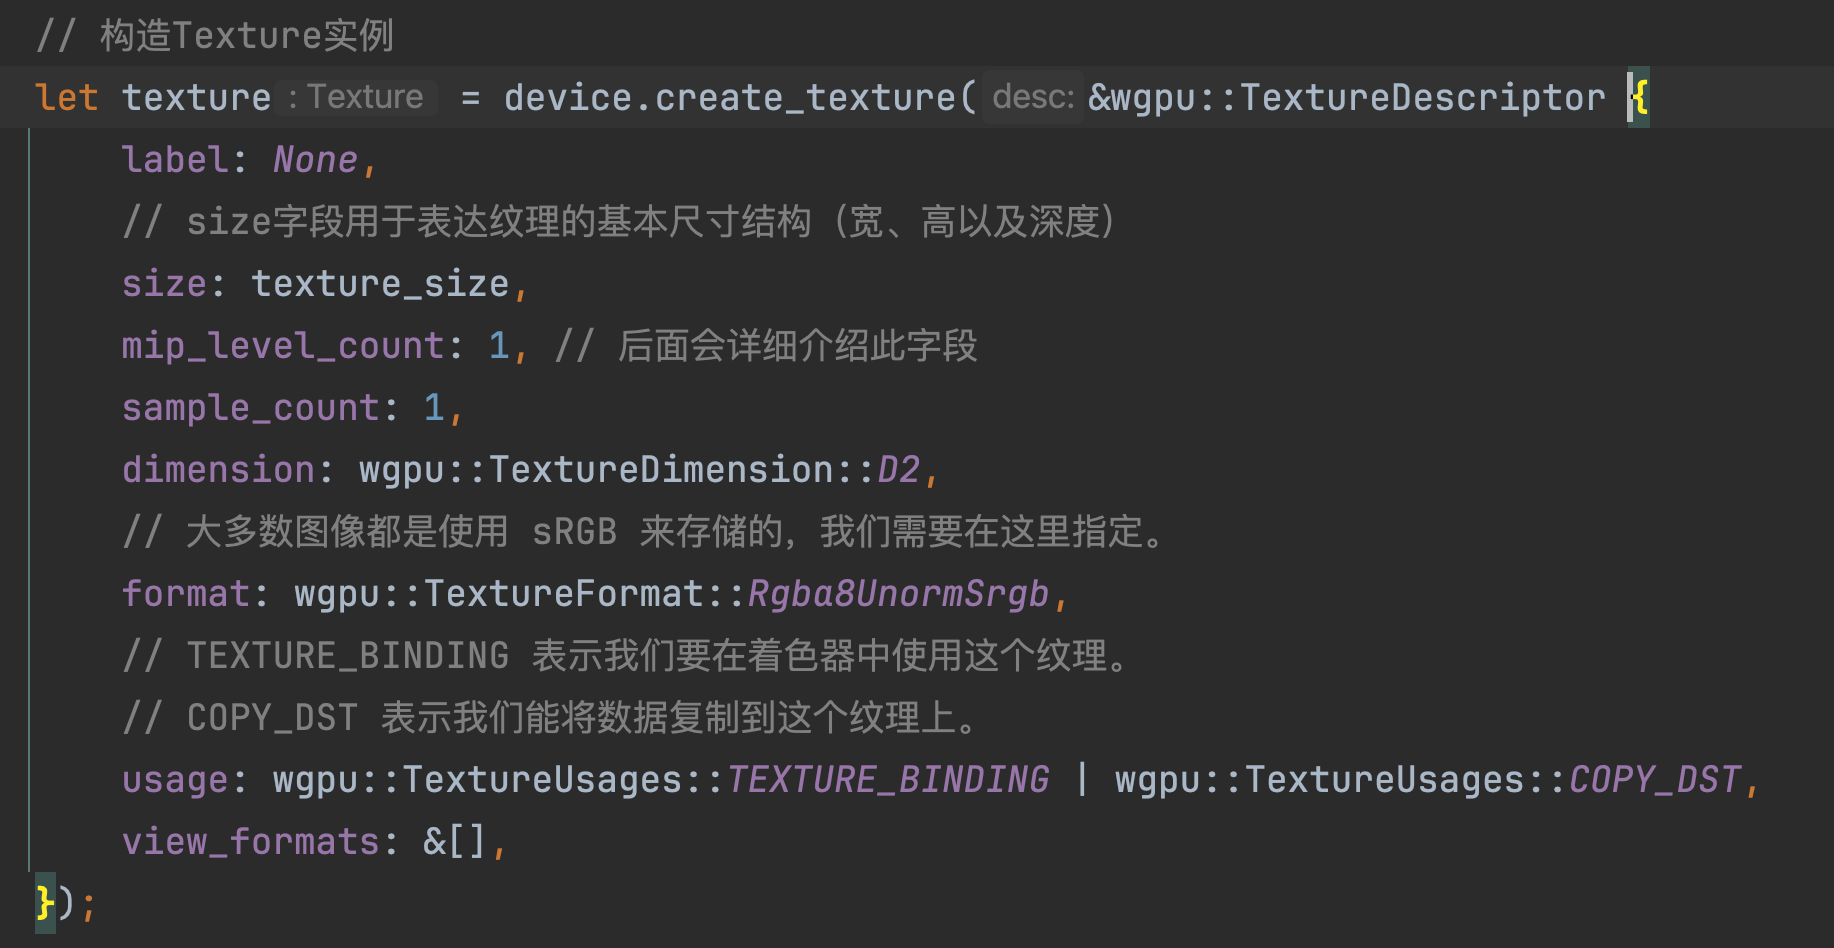Click the TextureDescriptor type name
The height and width of the screenshot is (948, 1834).
(x=1423, y=98)
